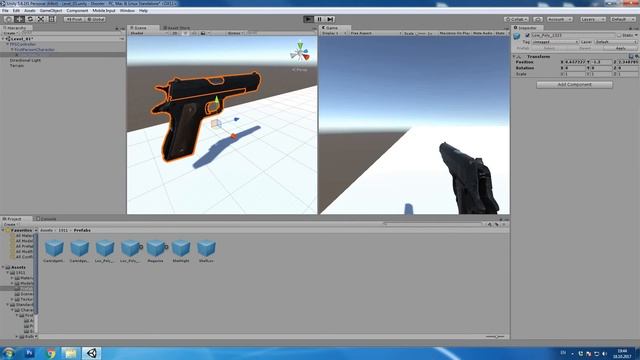Open the Account dropdown
Viewport: 640px width, 360px height.
pyautogui.click(x=560, y=19)
